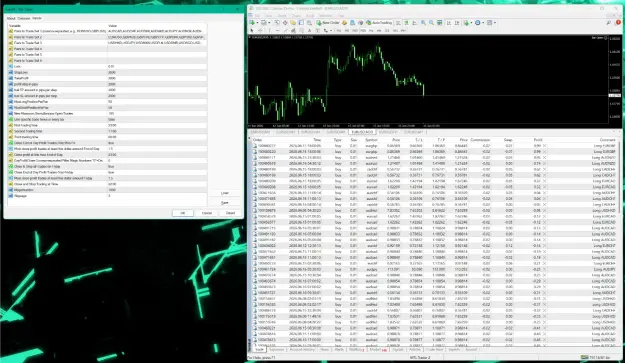Open the Profiles toolbar icon
This screenshot has height=363, width=625.
pyautogui.click(x=263, y=23)
